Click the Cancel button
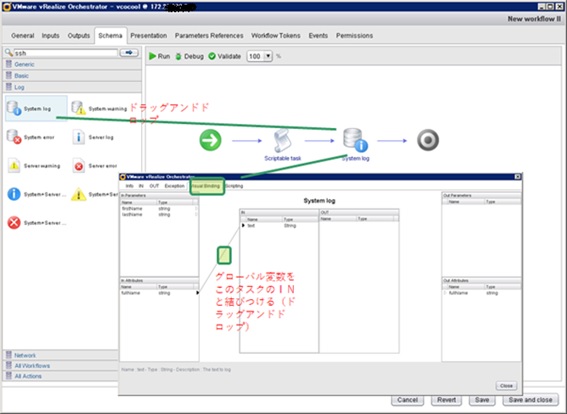This screenshot has height=414, width=567. 408,400
